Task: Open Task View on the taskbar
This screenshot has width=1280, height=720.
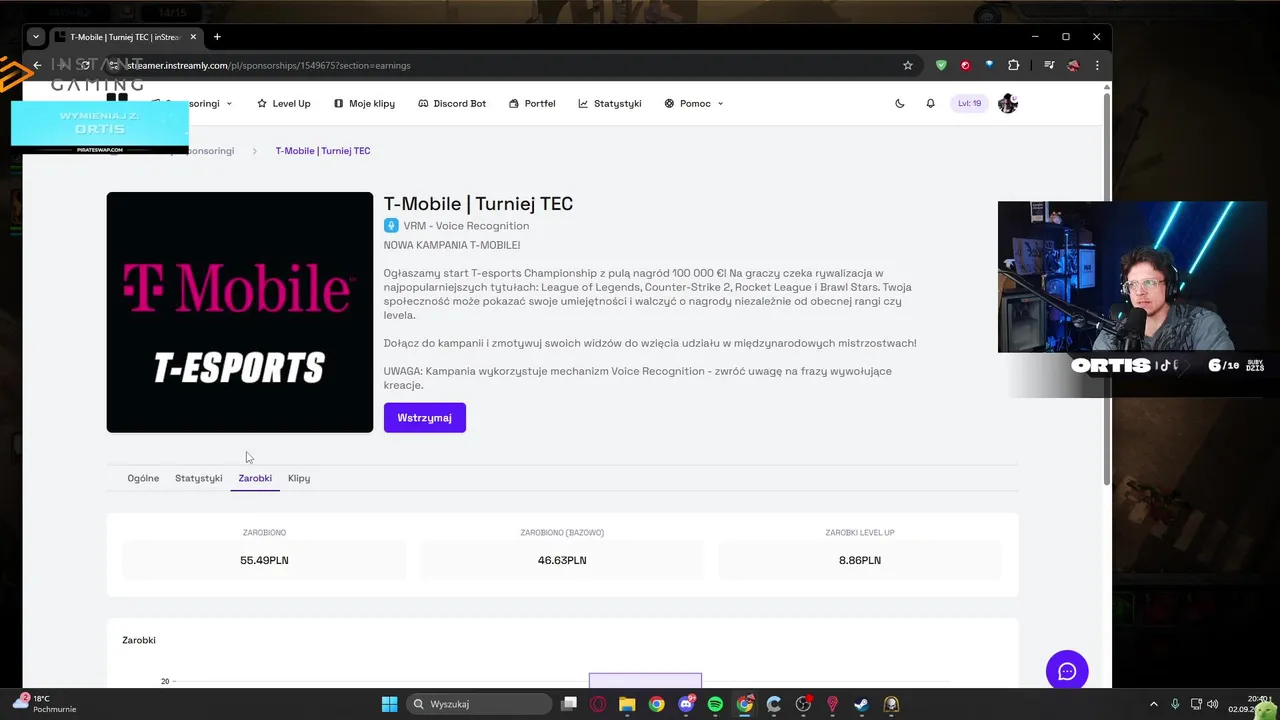Action: click(x=569, y=704)
